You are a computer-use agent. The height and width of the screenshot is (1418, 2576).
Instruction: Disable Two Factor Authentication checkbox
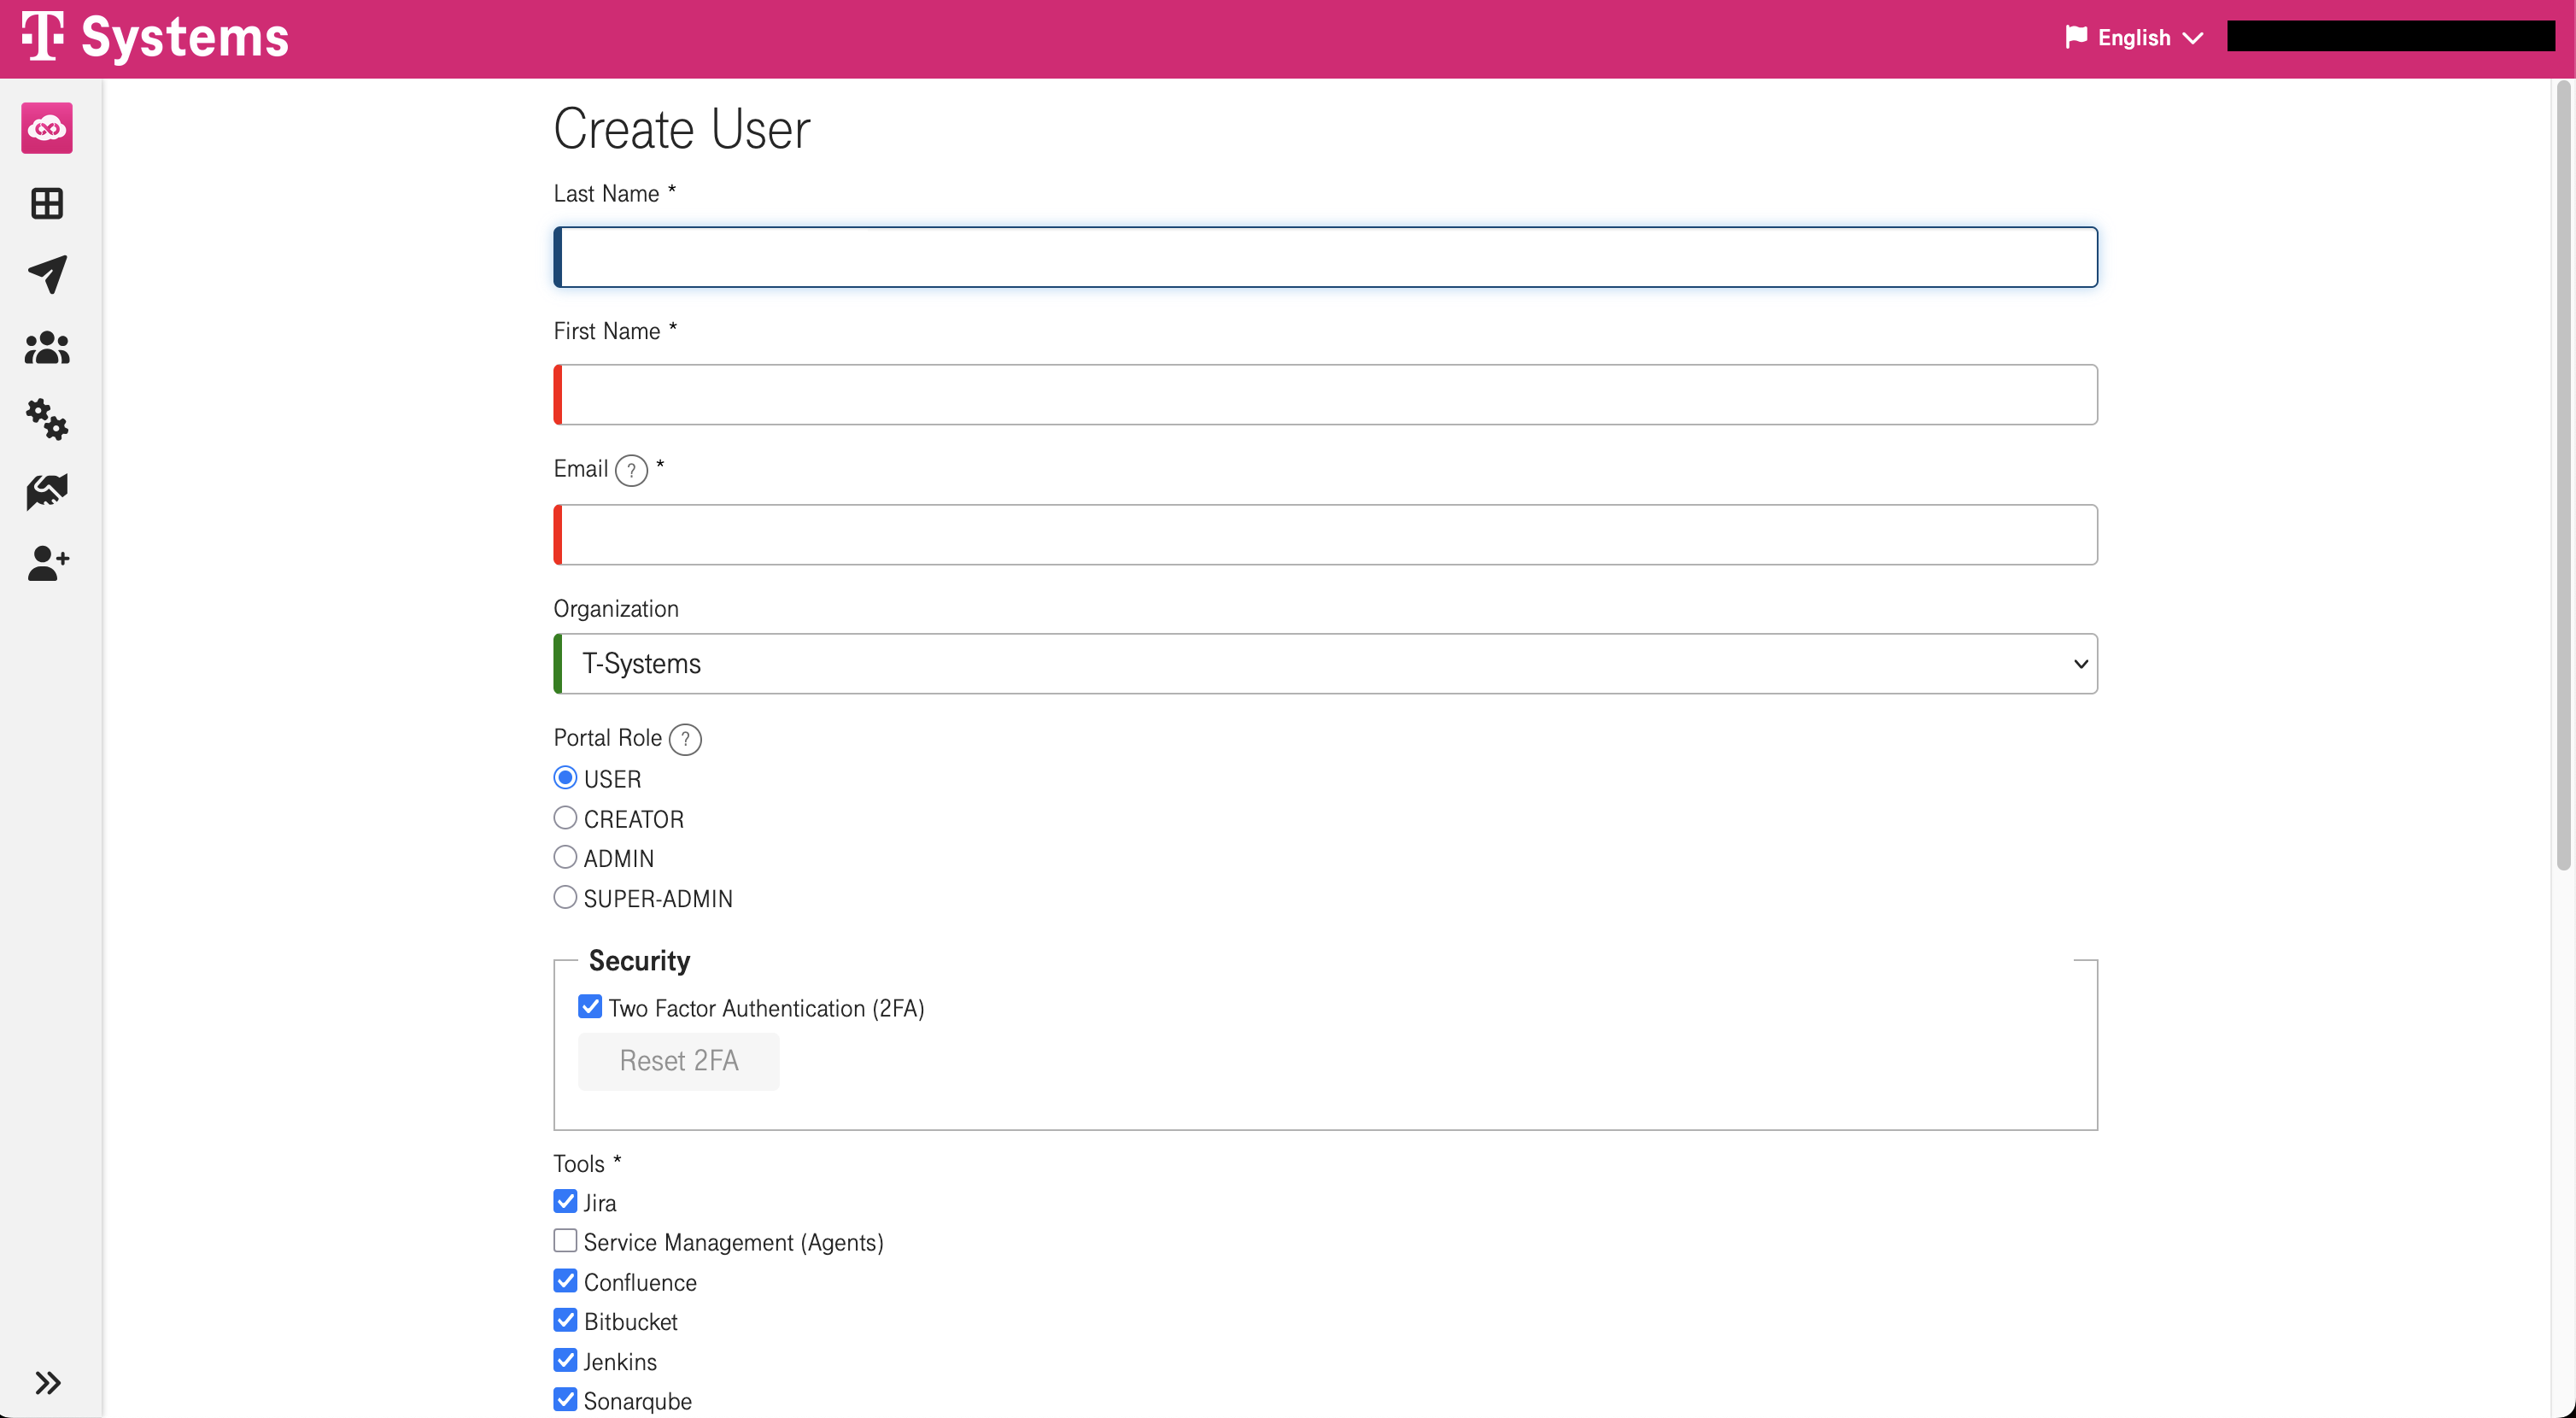(590, 1006)
